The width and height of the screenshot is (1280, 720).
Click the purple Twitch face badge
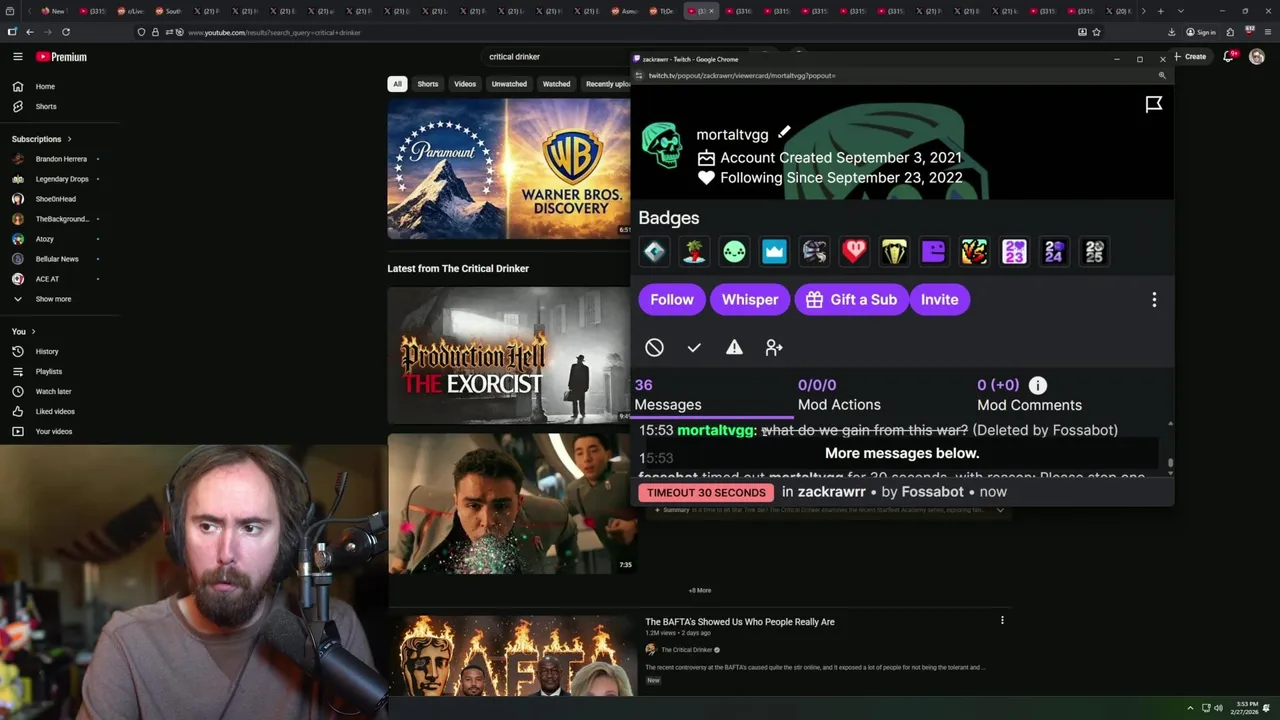tap(934, 252)
